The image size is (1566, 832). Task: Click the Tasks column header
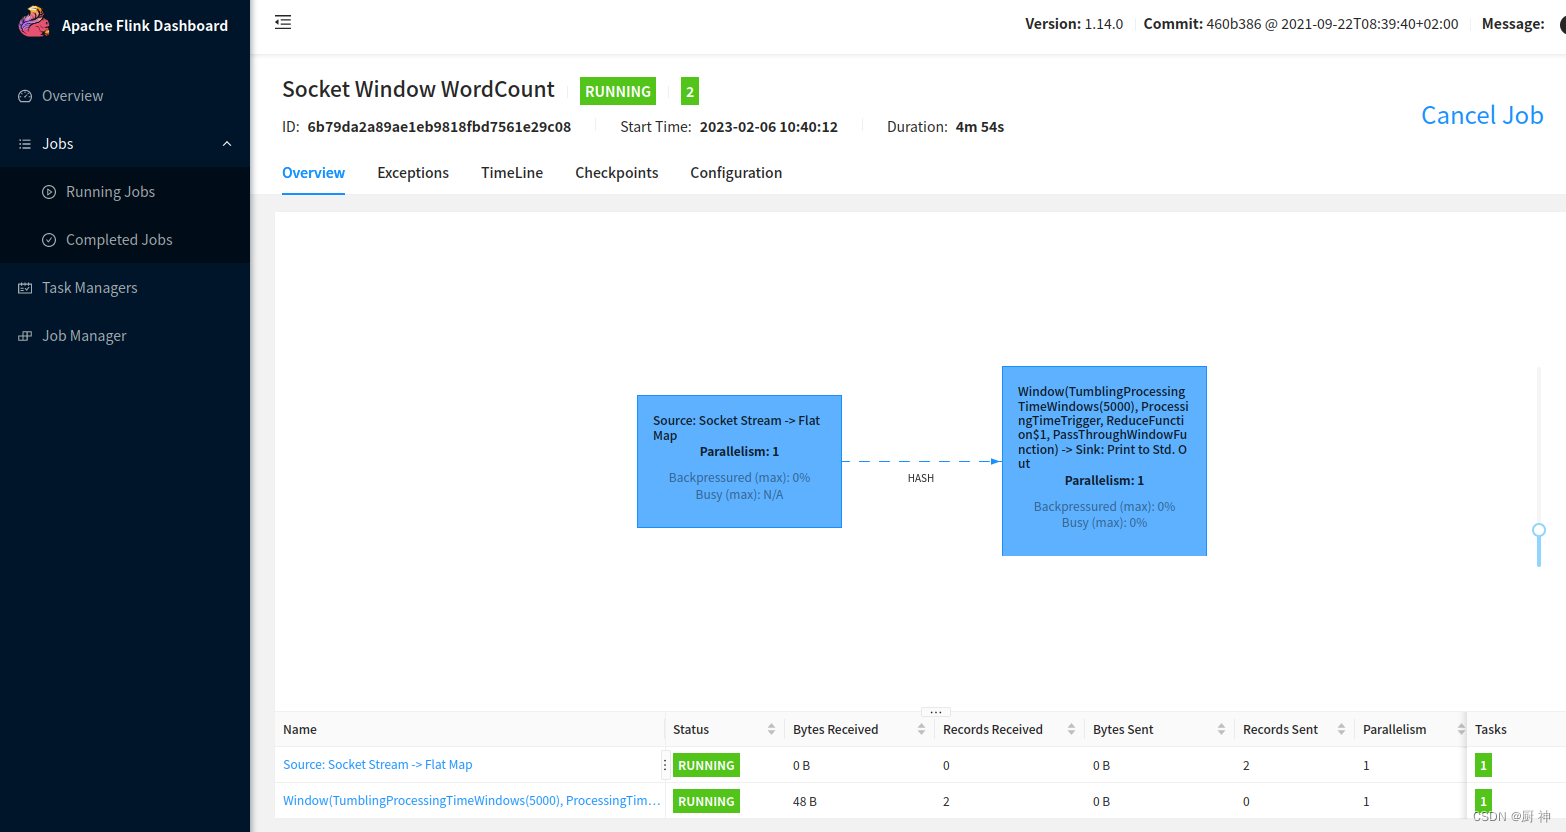[x=1491, y=730]
